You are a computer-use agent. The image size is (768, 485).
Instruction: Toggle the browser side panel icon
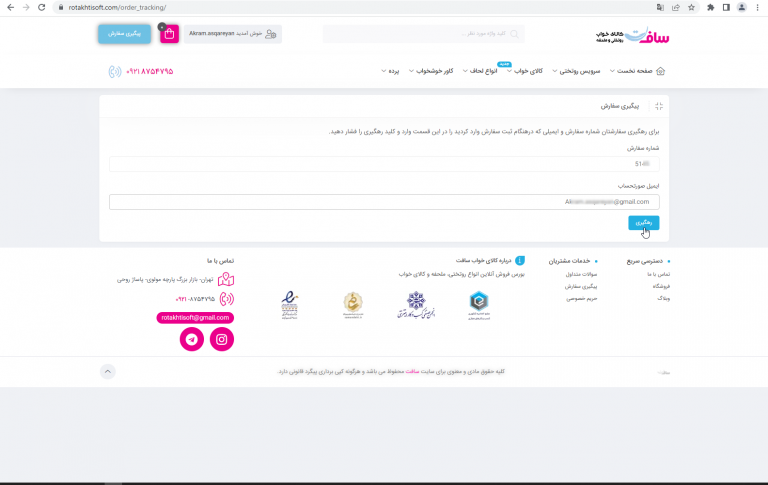(x=726, y=7)
